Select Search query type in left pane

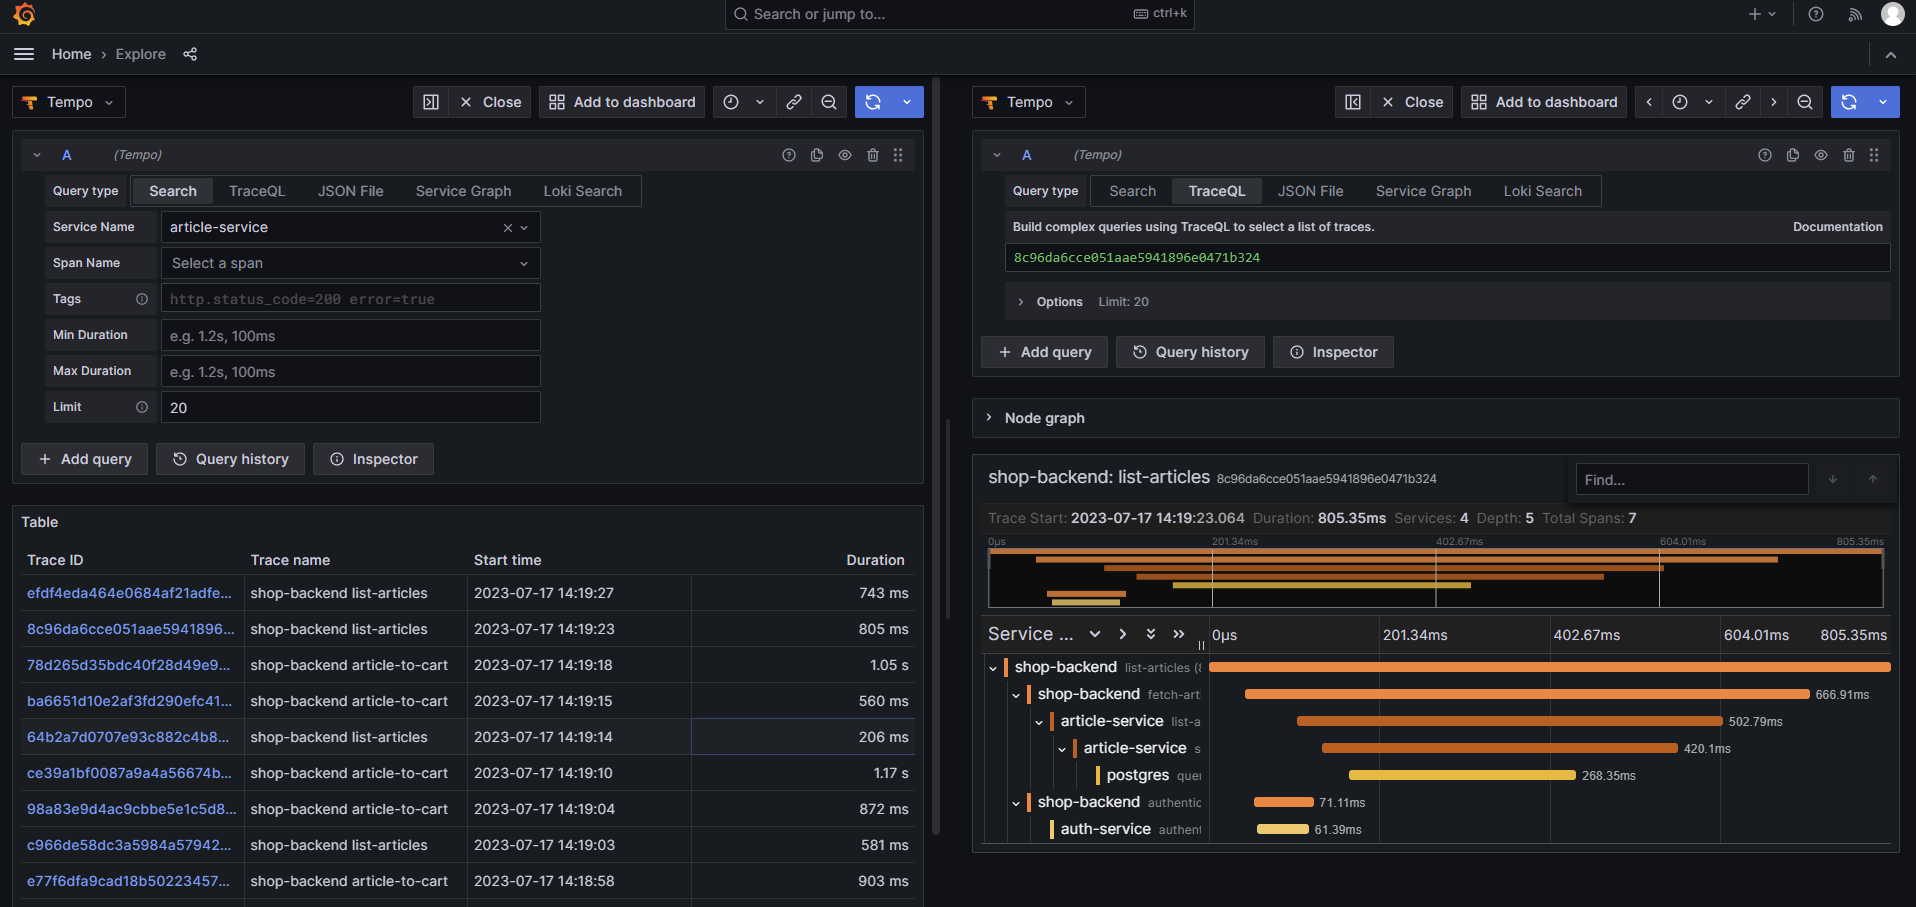(173, 191)
